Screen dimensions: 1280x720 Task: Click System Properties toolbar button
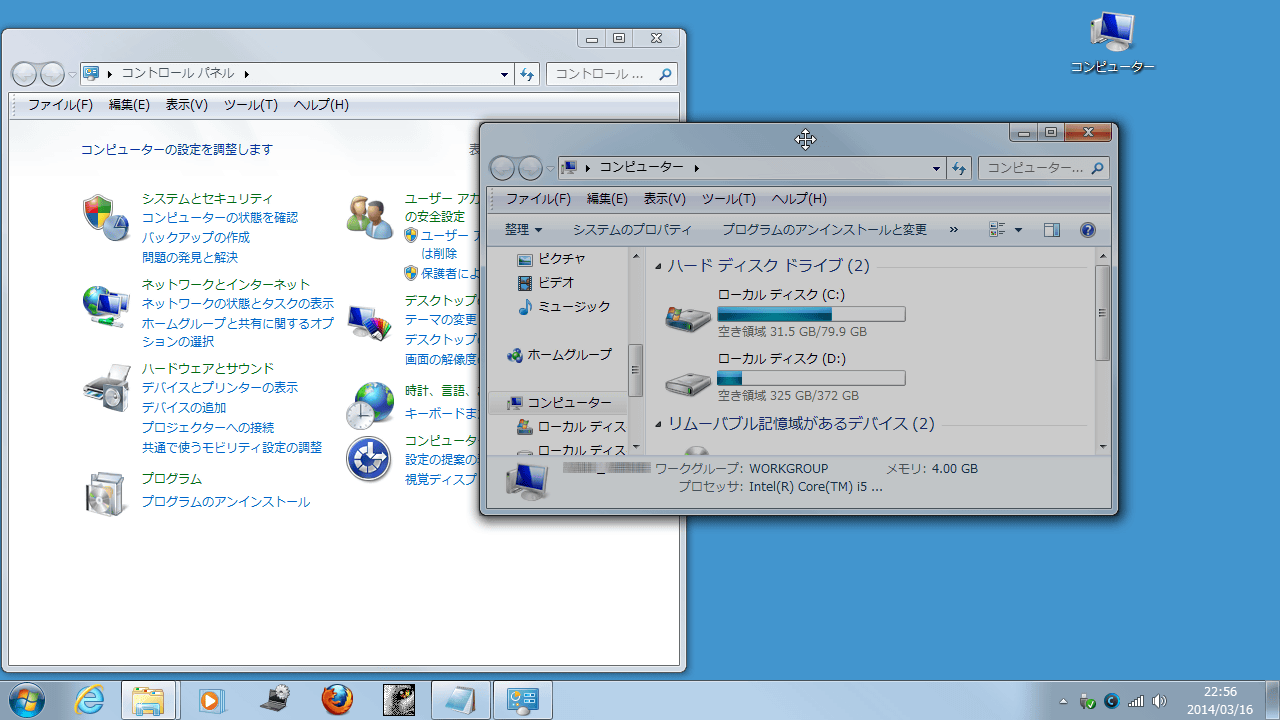click(632, 230)
